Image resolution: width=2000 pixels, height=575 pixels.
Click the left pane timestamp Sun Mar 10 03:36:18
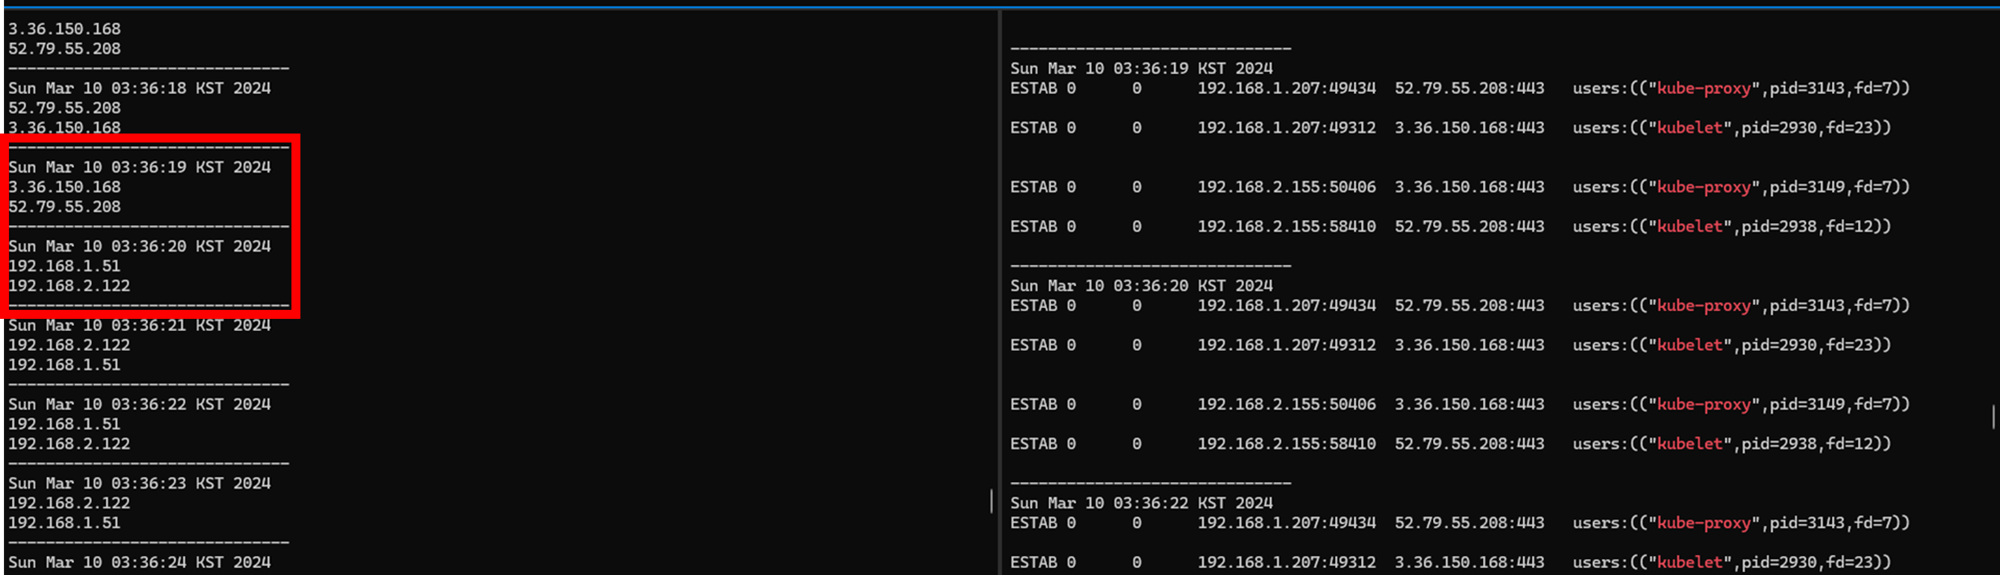140,88
